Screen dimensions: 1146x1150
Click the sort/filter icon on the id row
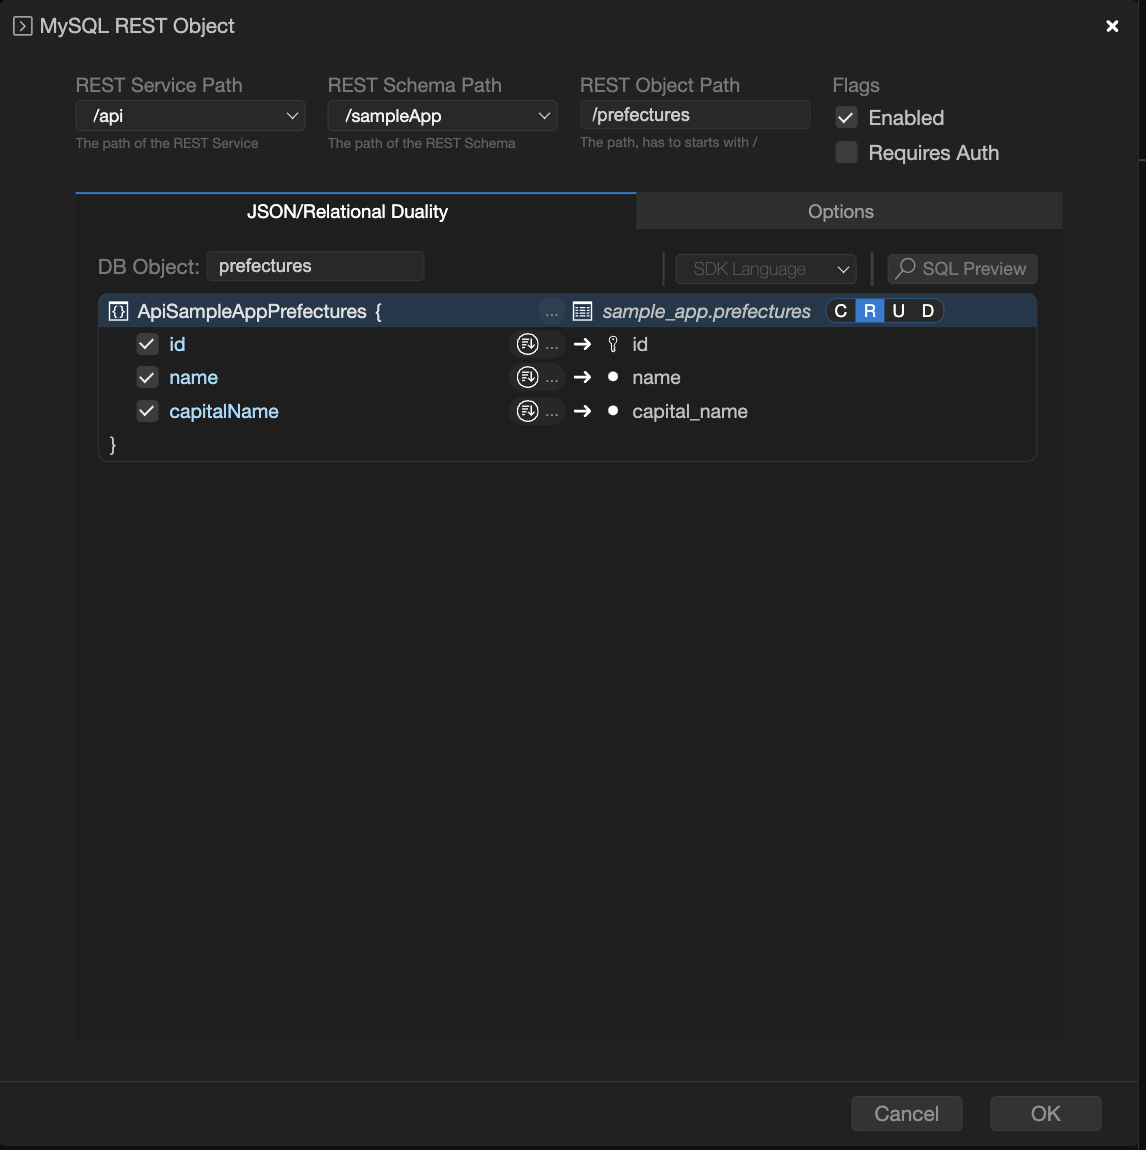click(527, 344)
